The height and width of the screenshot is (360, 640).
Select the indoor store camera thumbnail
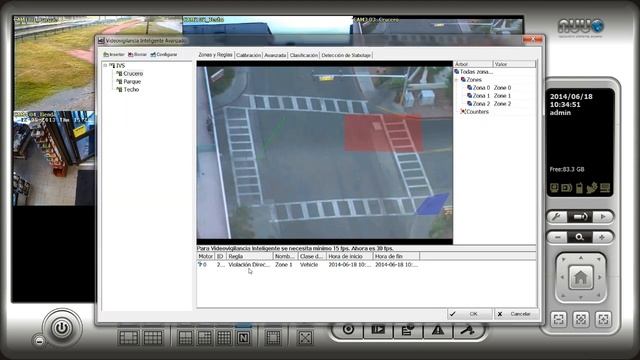coord(53,158)
